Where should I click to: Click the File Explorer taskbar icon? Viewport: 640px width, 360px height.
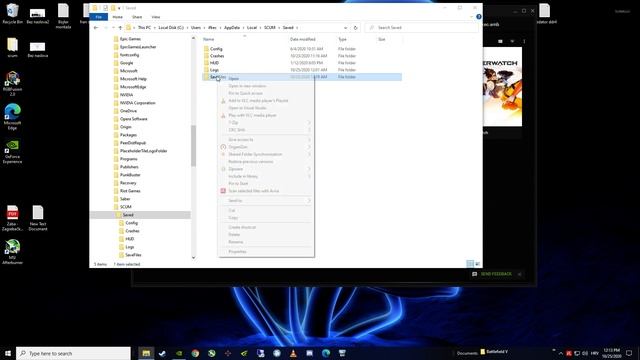146,353
